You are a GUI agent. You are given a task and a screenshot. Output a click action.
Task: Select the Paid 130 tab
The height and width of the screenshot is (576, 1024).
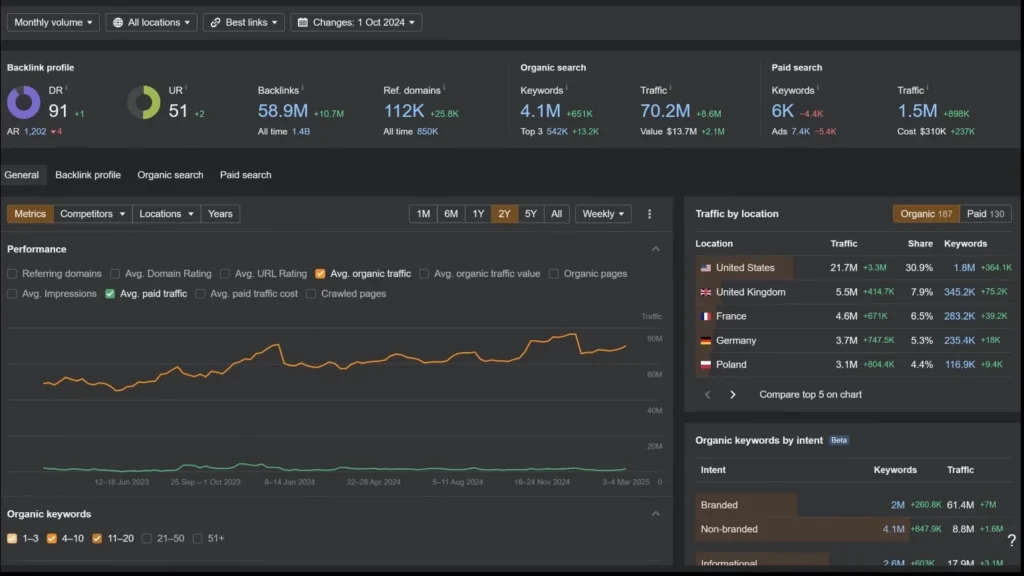[985, 214]
